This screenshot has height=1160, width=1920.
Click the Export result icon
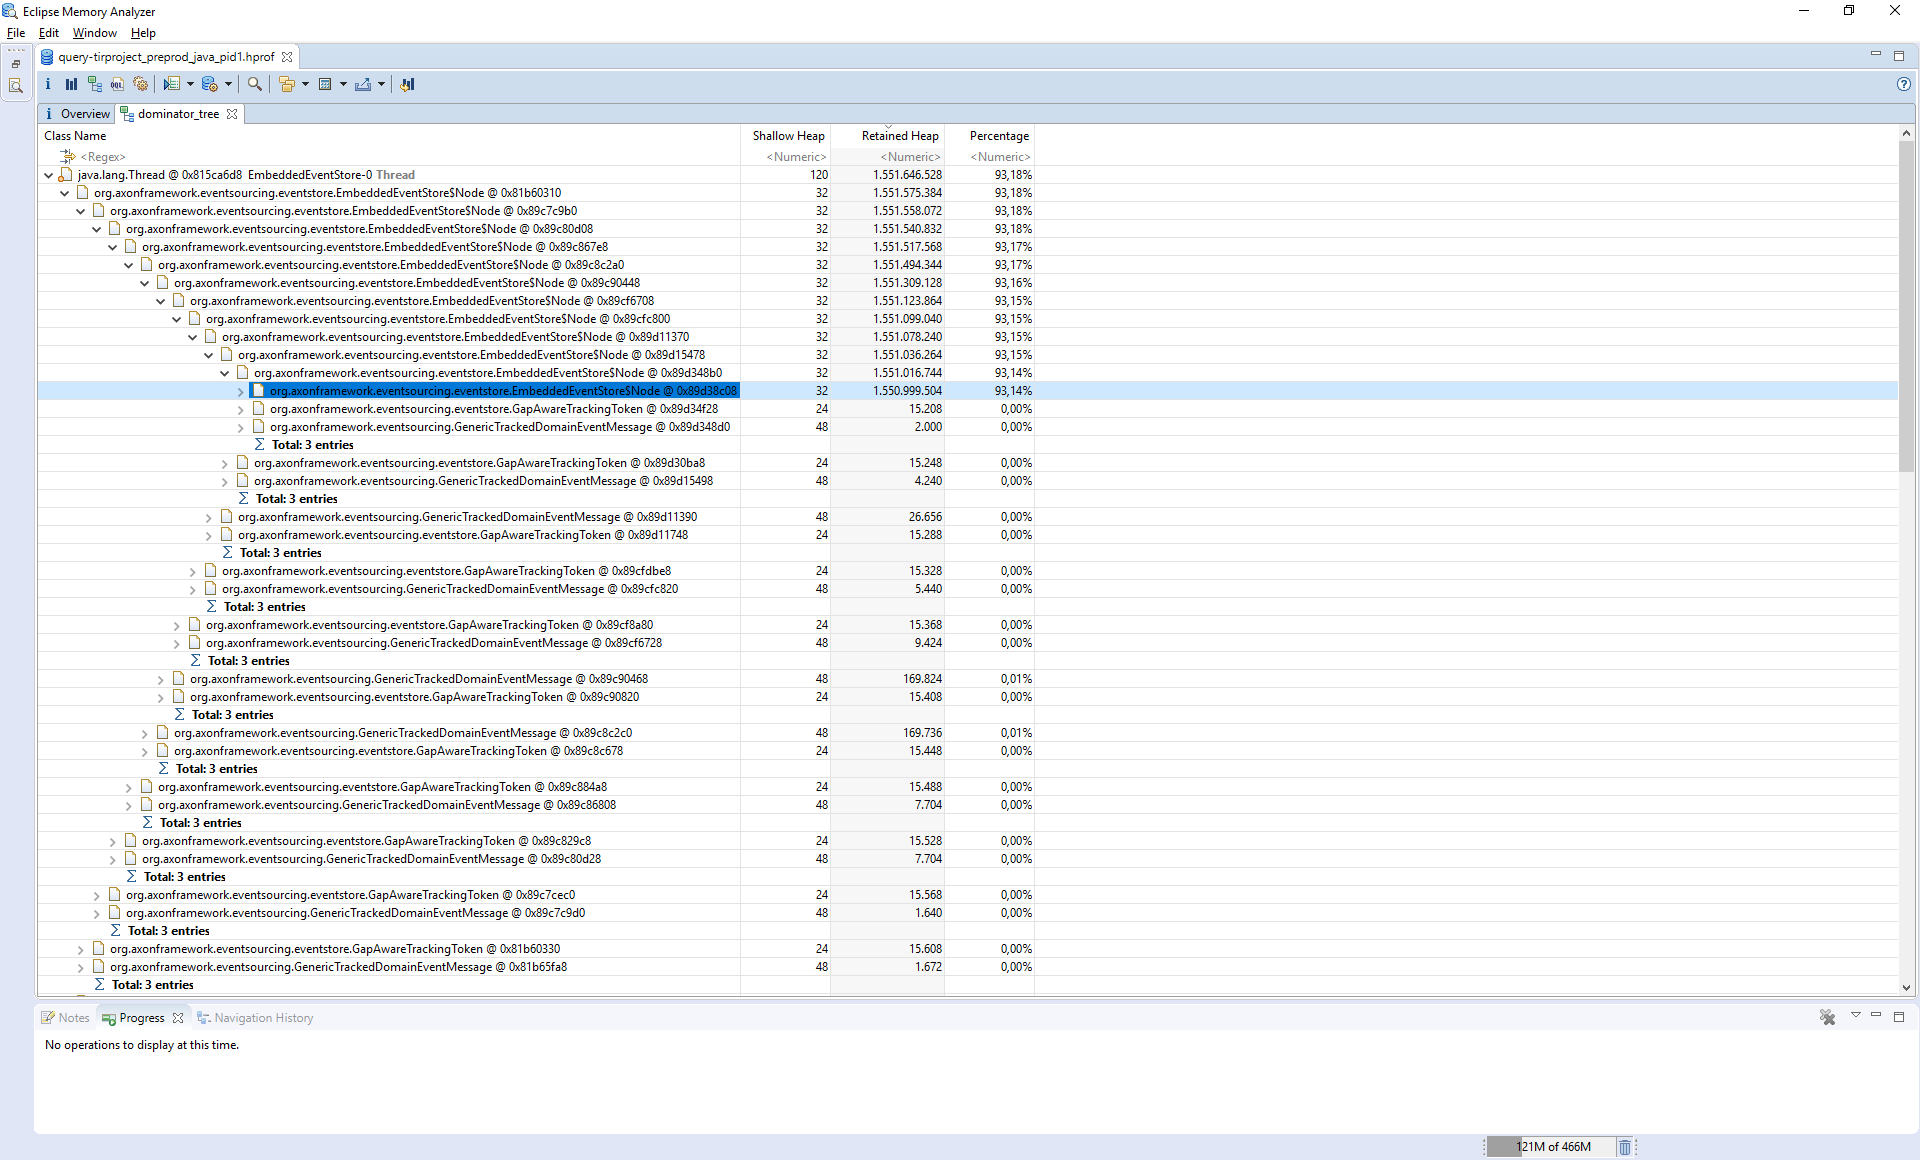pos(363,84)
